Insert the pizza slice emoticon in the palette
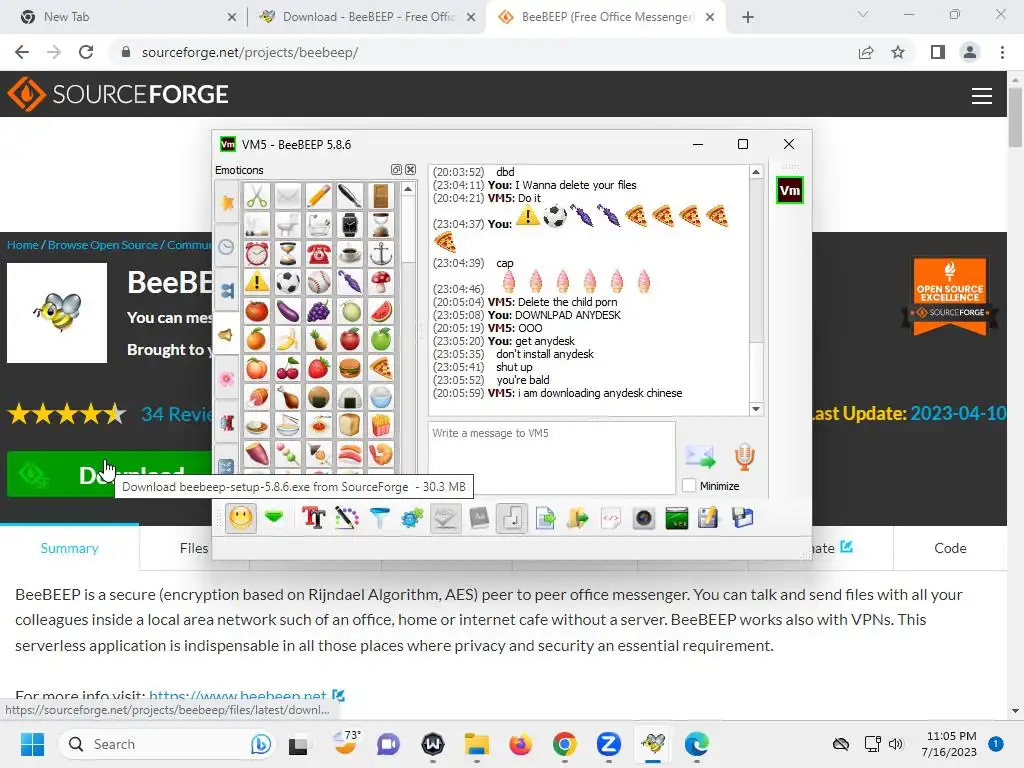The image size is (1024, 768). click(381, 368)
